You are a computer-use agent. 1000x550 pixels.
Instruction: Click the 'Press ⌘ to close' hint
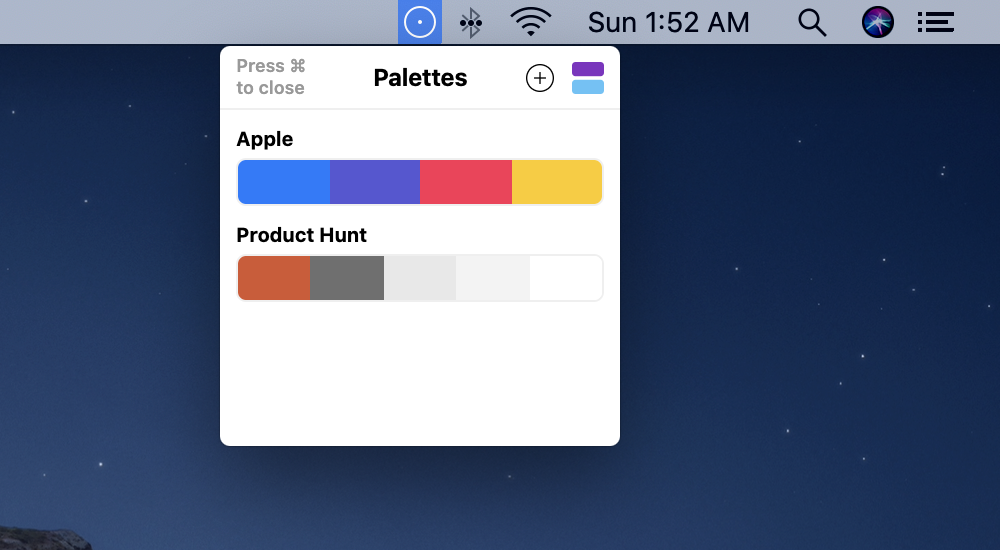[x=271, y=77]
